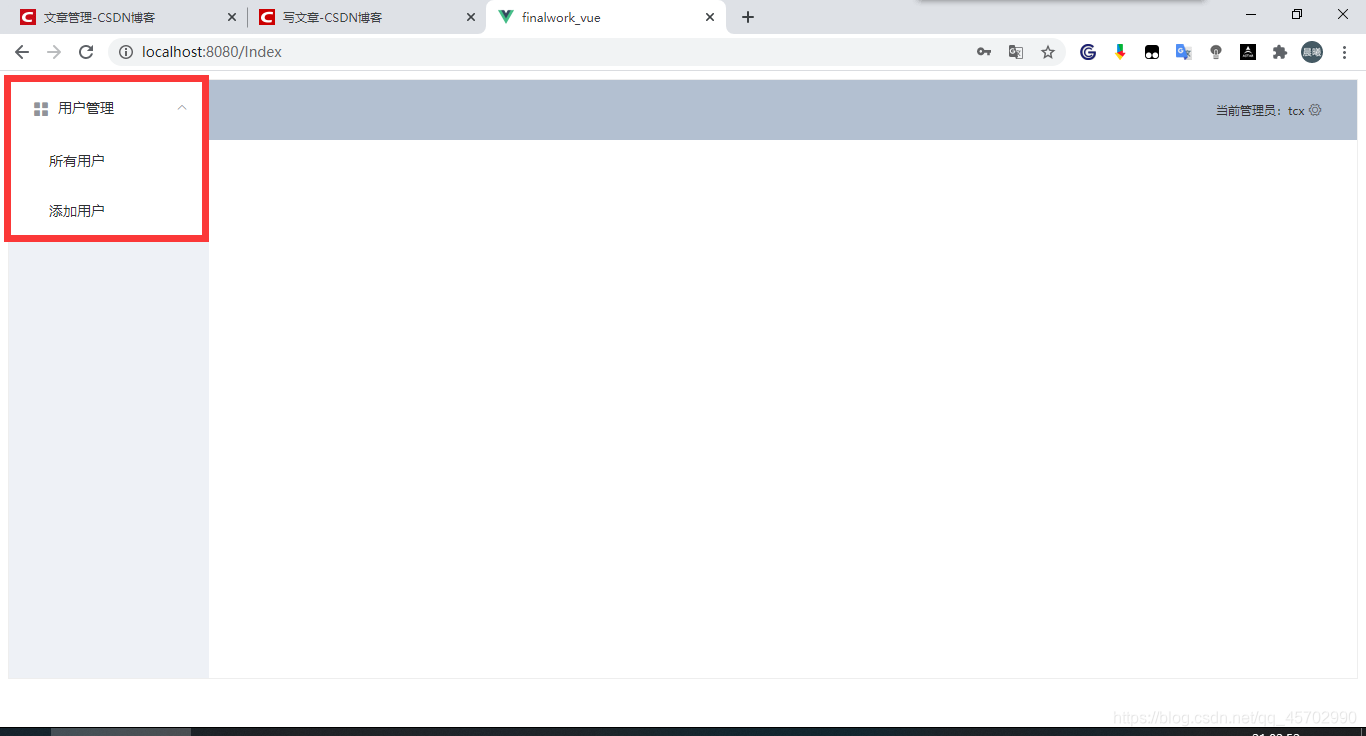Collapse the 用户管理 submenu chevron
The width and height of the screenshot is (1366, 736).
coord(182,108)
